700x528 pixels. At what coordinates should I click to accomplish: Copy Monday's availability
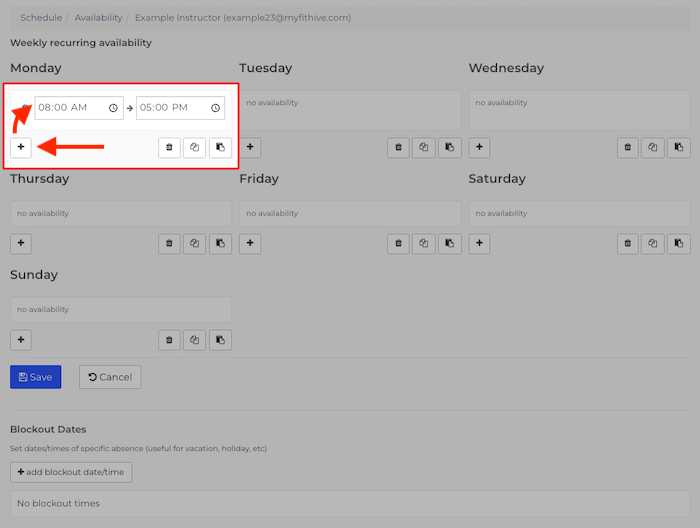[195, 147]
